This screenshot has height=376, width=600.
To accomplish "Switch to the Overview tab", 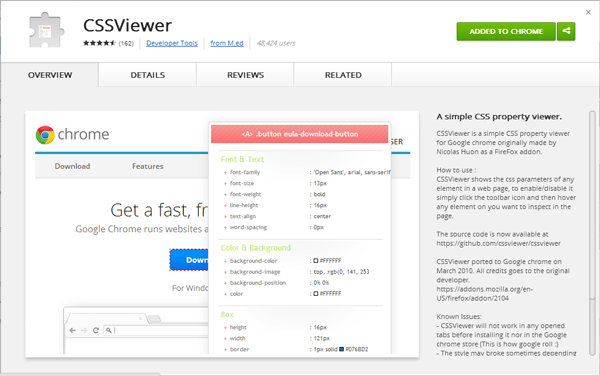I will pyautogui.click(x=50, y=75).
